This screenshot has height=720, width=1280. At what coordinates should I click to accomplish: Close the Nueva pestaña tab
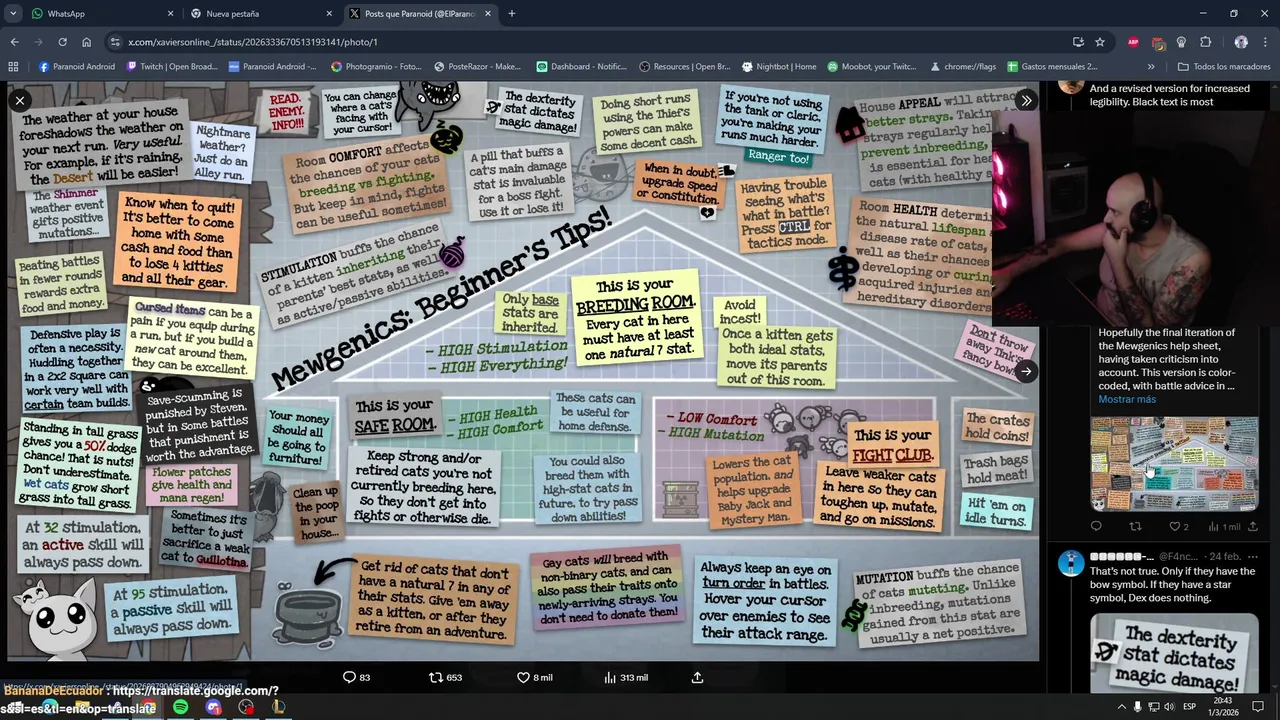pyautogui.click(x=329, y=14)
